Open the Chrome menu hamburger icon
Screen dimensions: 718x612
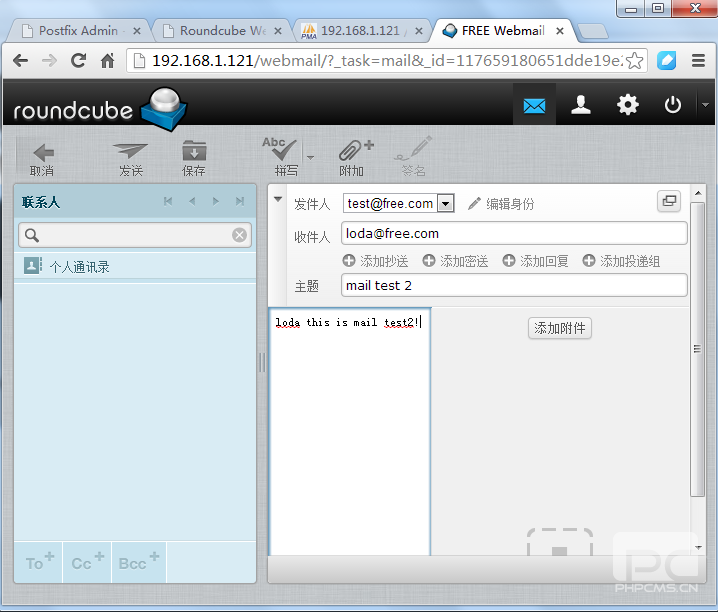(x=698, y=60)
